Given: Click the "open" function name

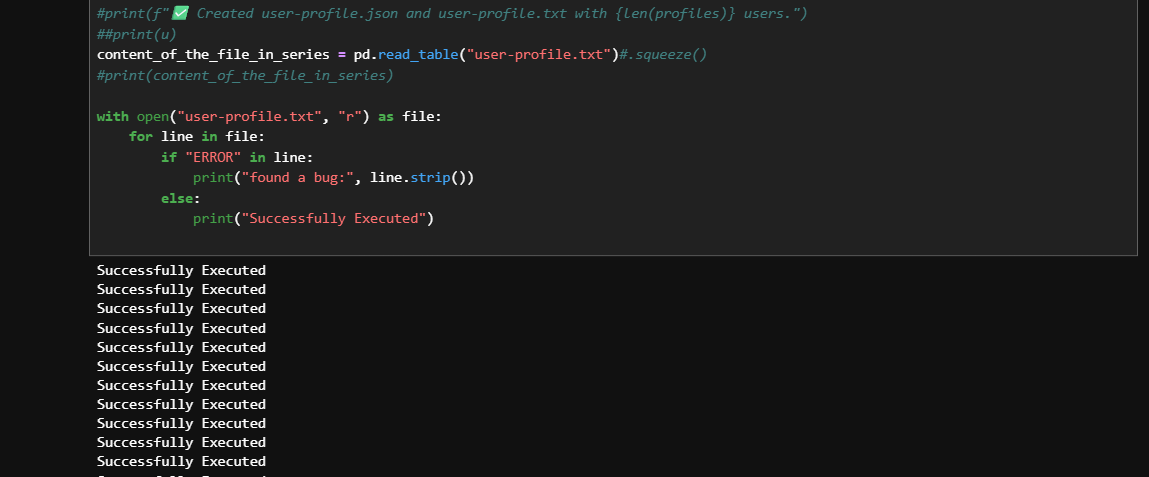Looking at the screenshot, I should (152, 117).
